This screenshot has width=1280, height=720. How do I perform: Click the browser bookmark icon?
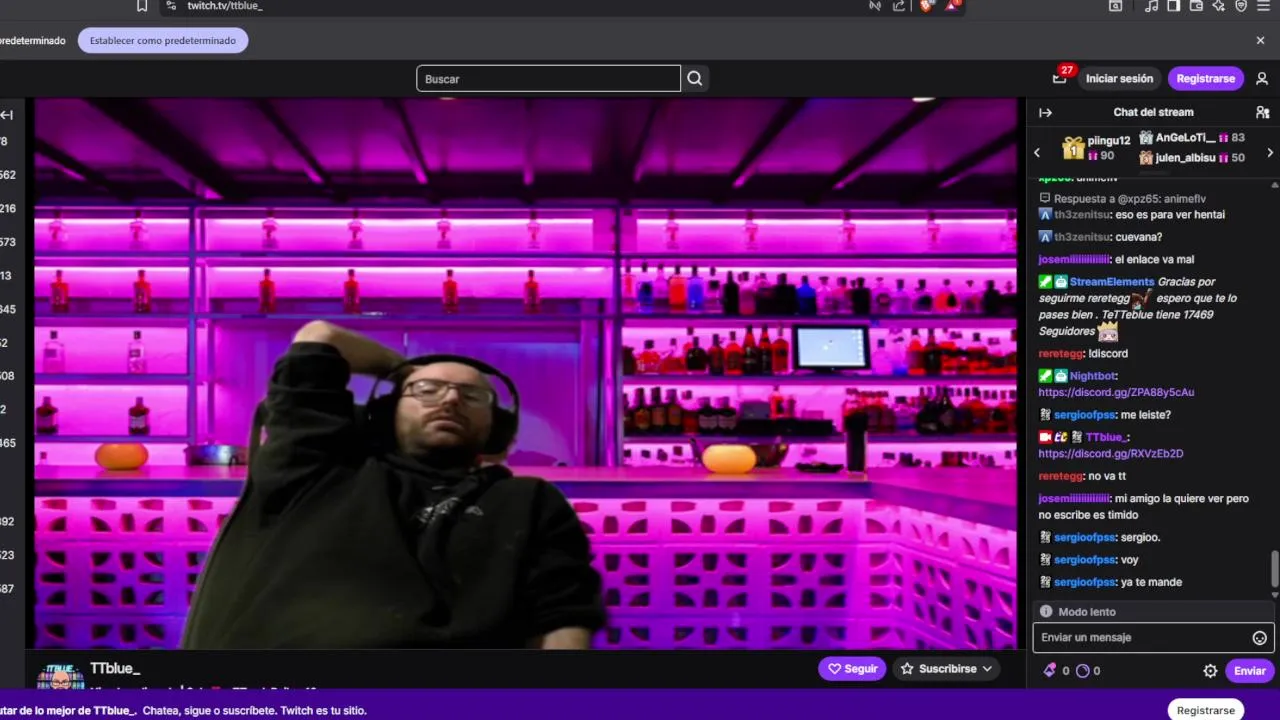142,6
